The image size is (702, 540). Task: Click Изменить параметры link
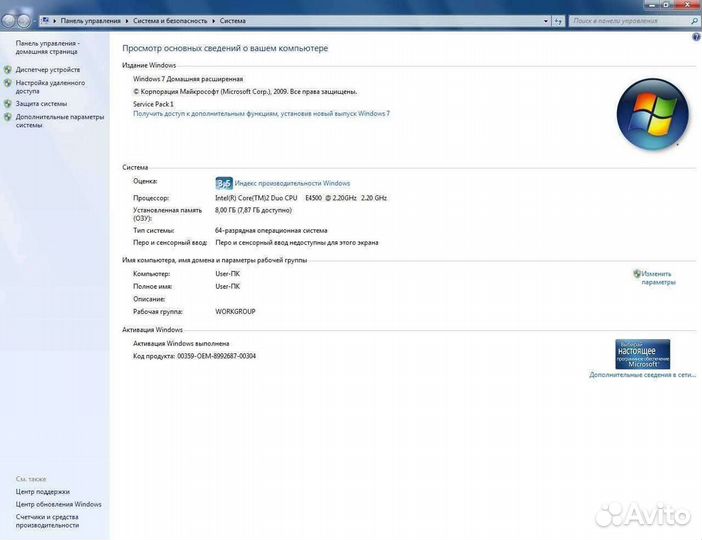(x=658, y=278)
